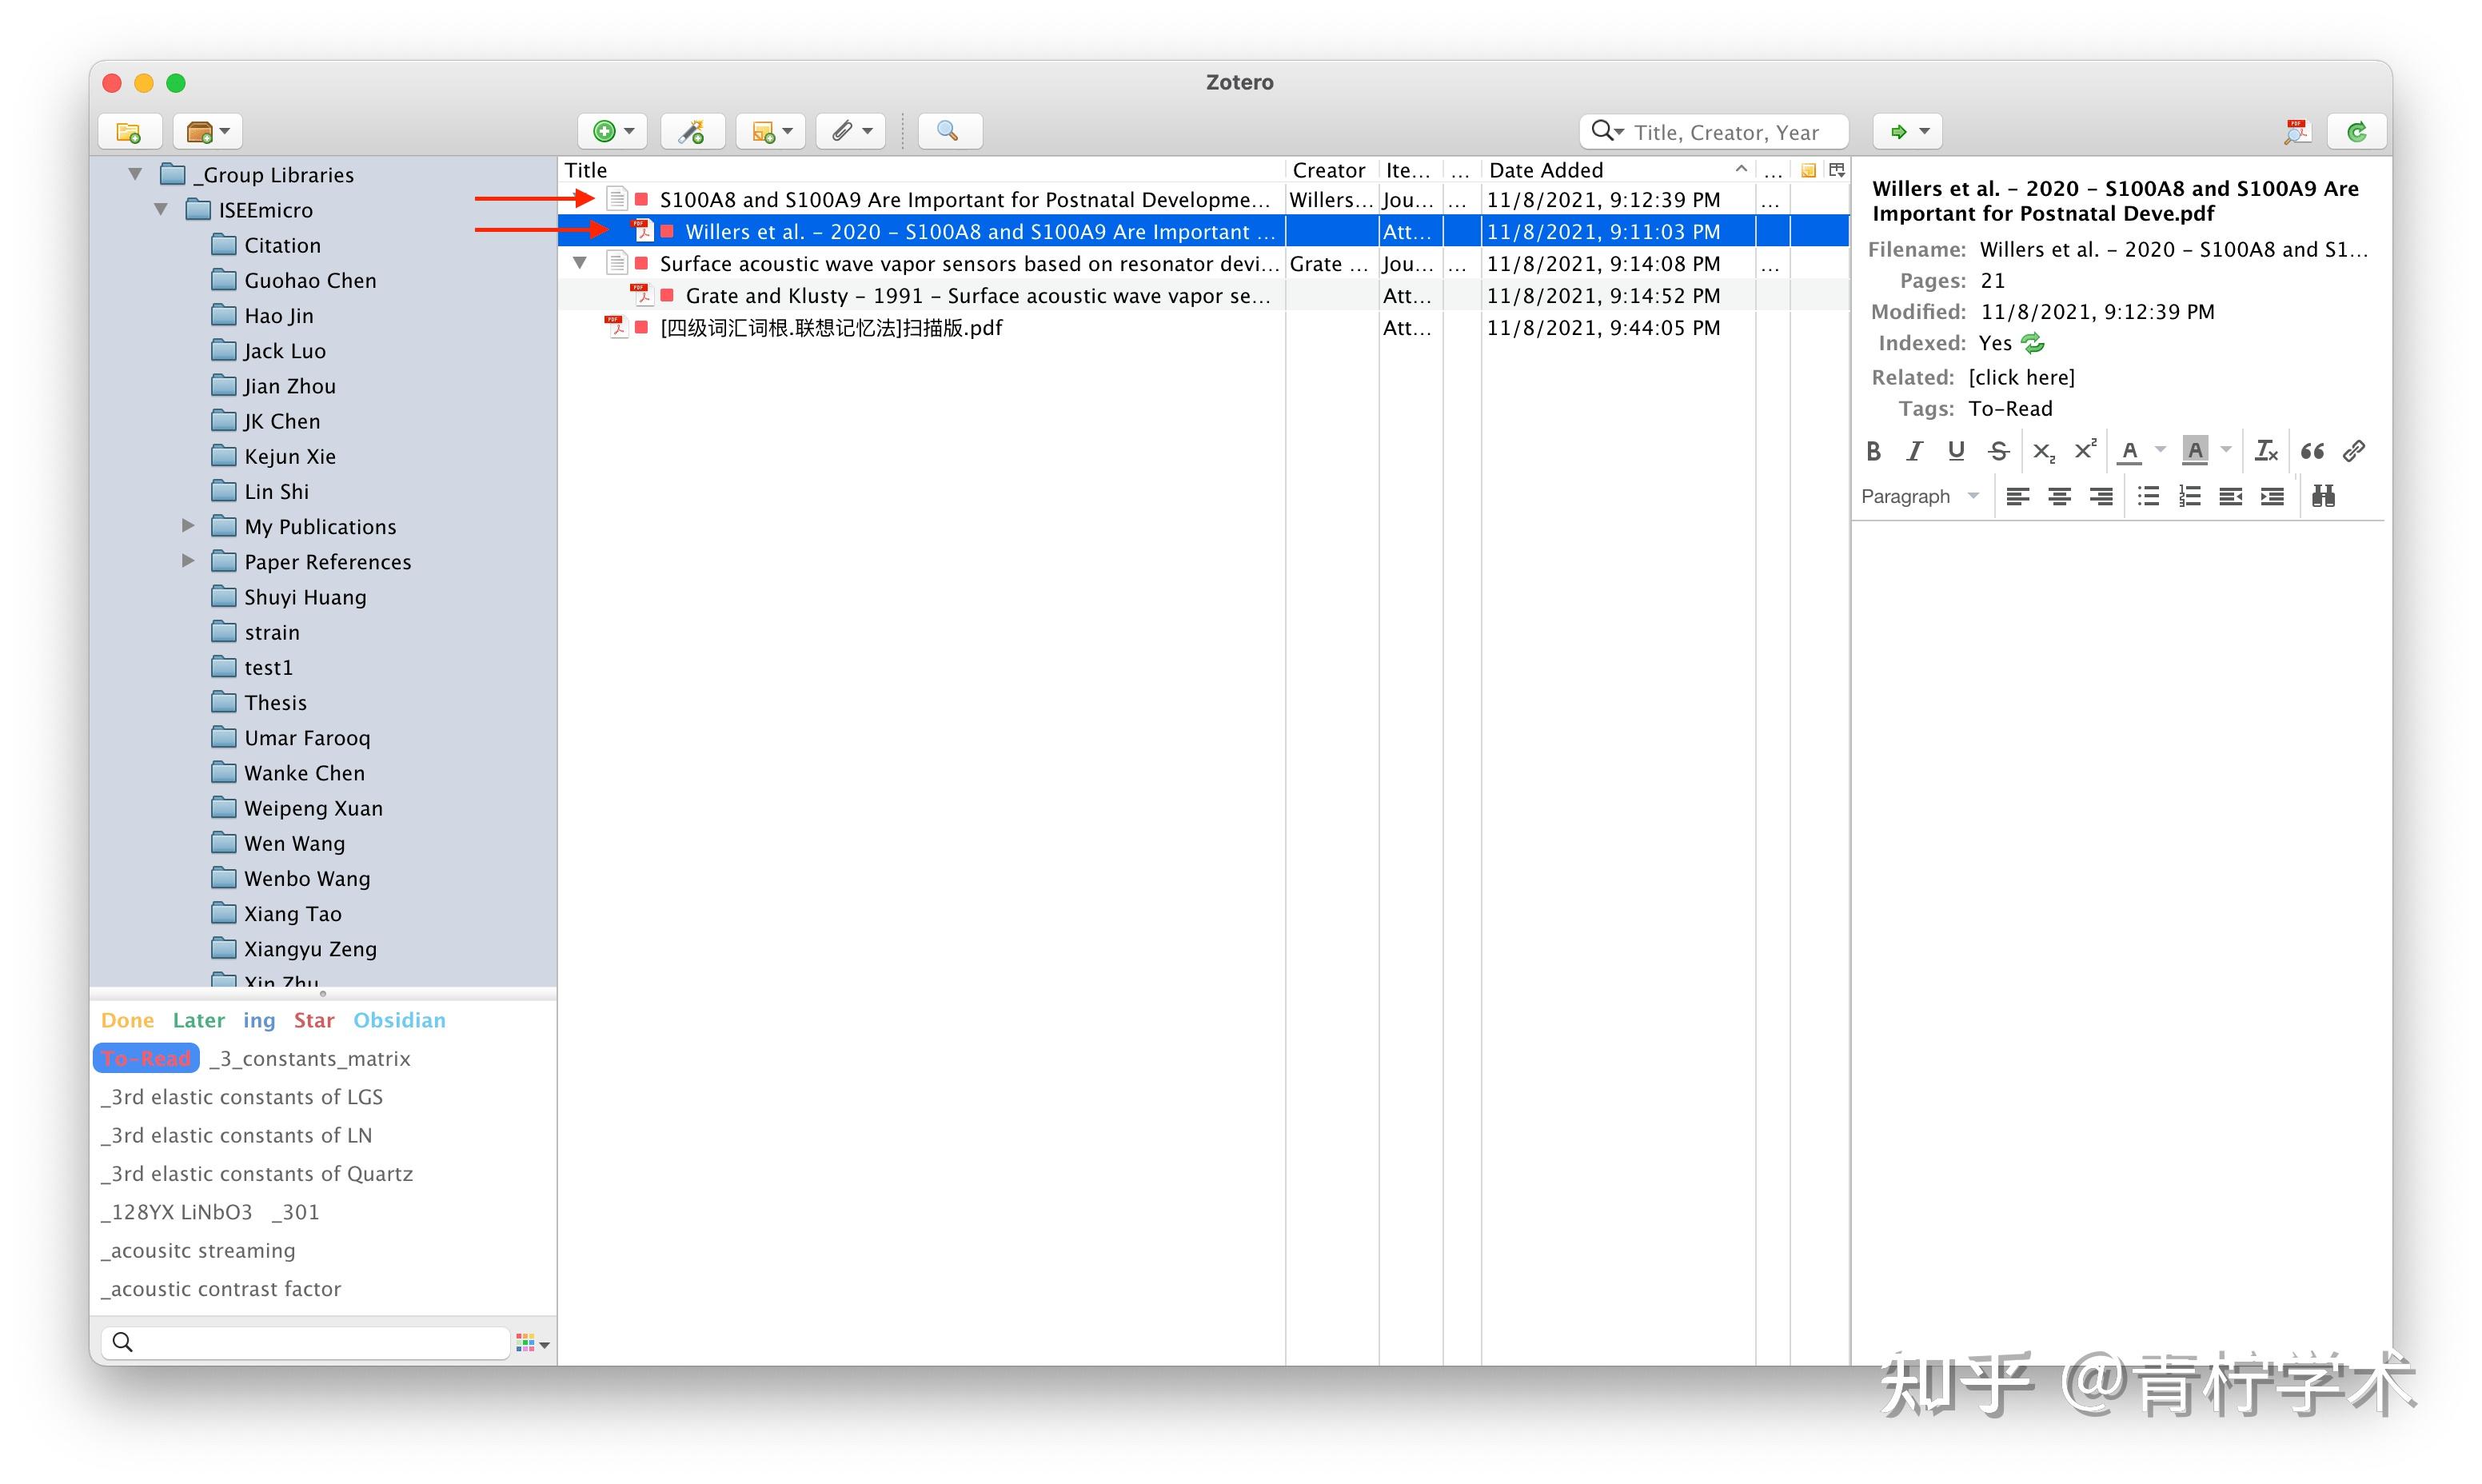Click the New Collection icon
Viewport: 2482px width, 1484px height.
pos(129,132)
